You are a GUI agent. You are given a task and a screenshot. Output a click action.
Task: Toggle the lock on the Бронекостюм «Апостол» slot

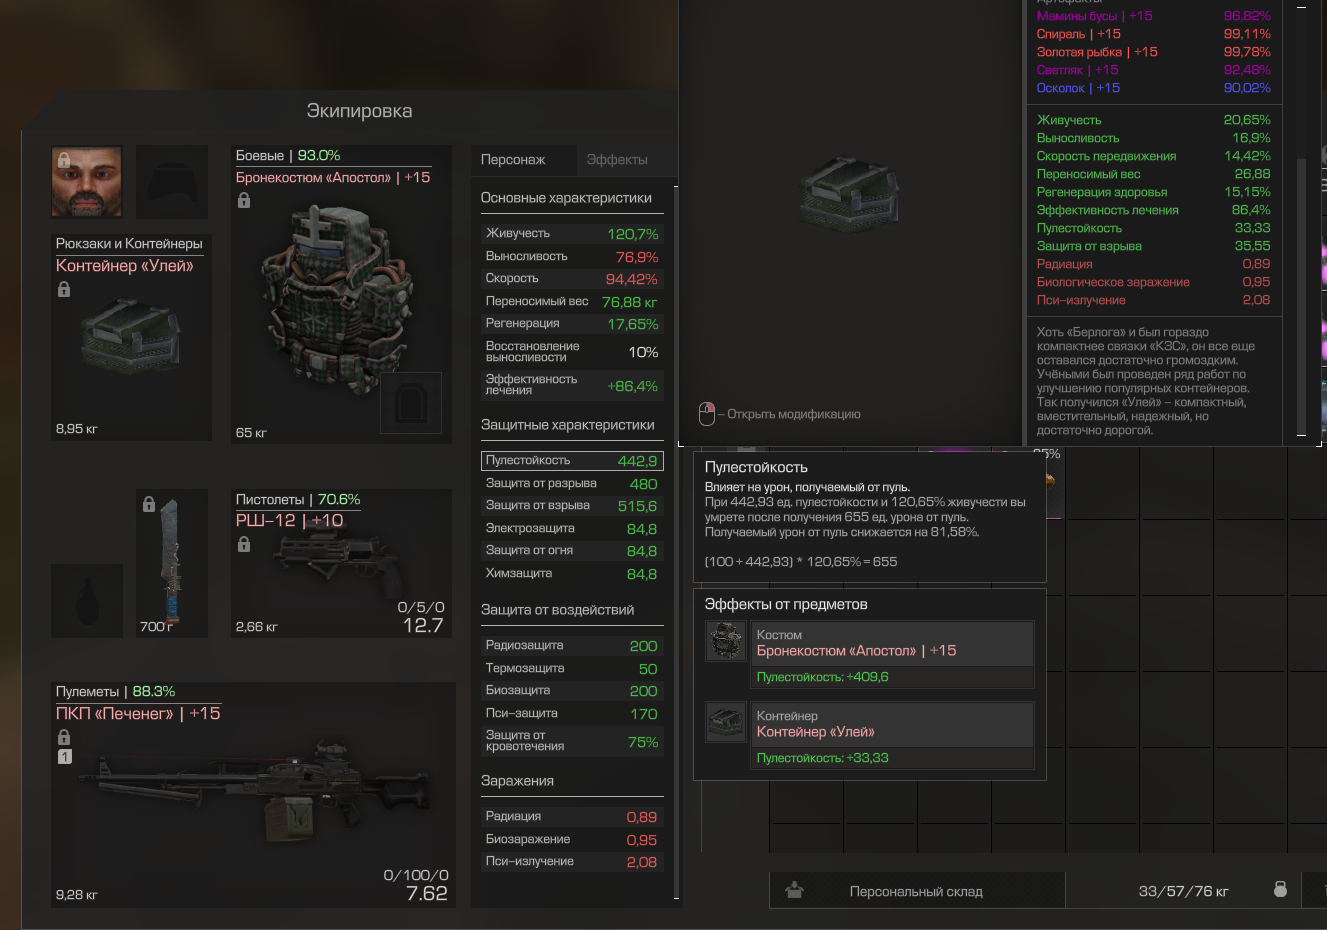pos(243,201)
